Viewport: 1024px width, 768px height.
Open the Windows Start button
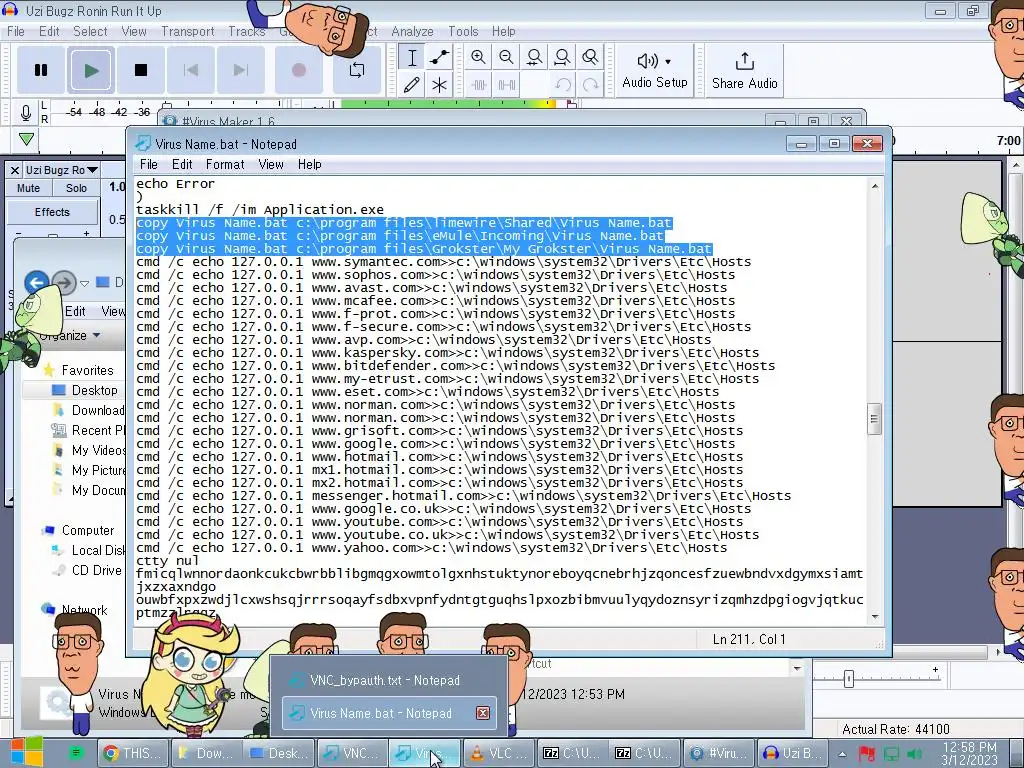(x=26, y=752)
